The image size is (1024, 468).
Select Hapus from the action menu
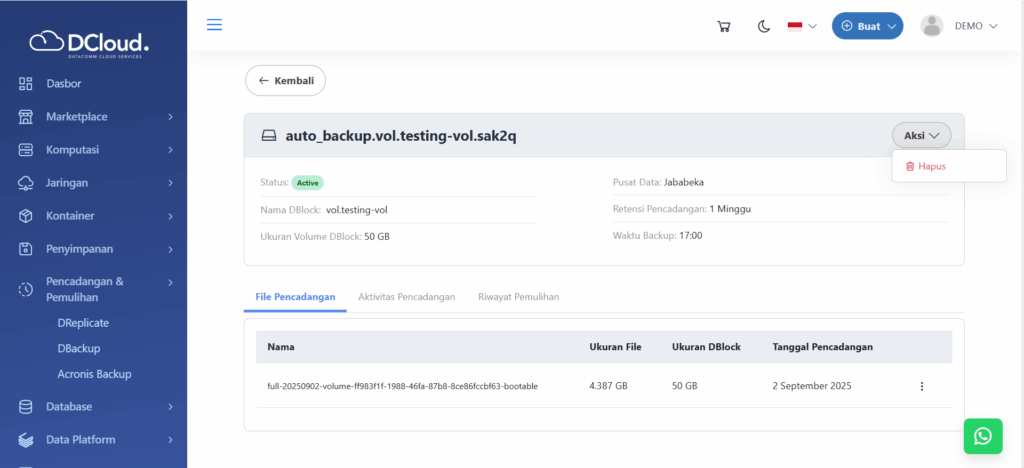click(x=931, y=166)
